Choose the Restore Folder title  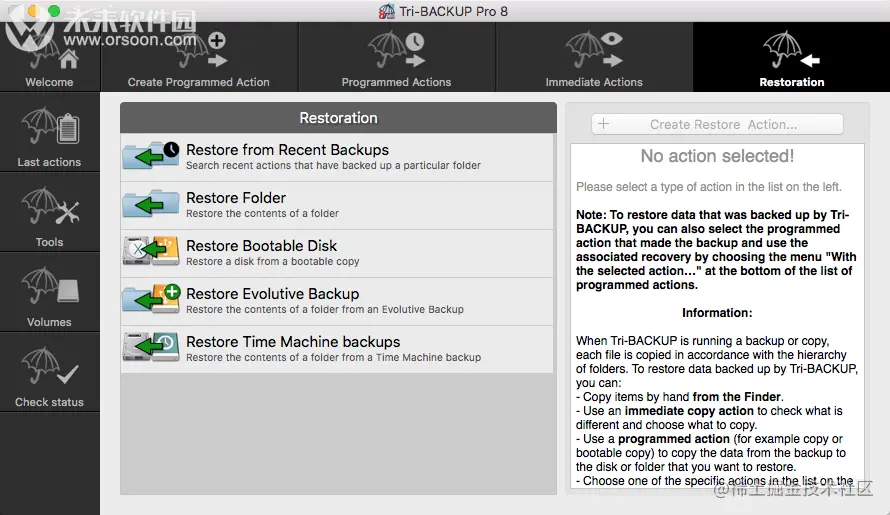(236, 198)
